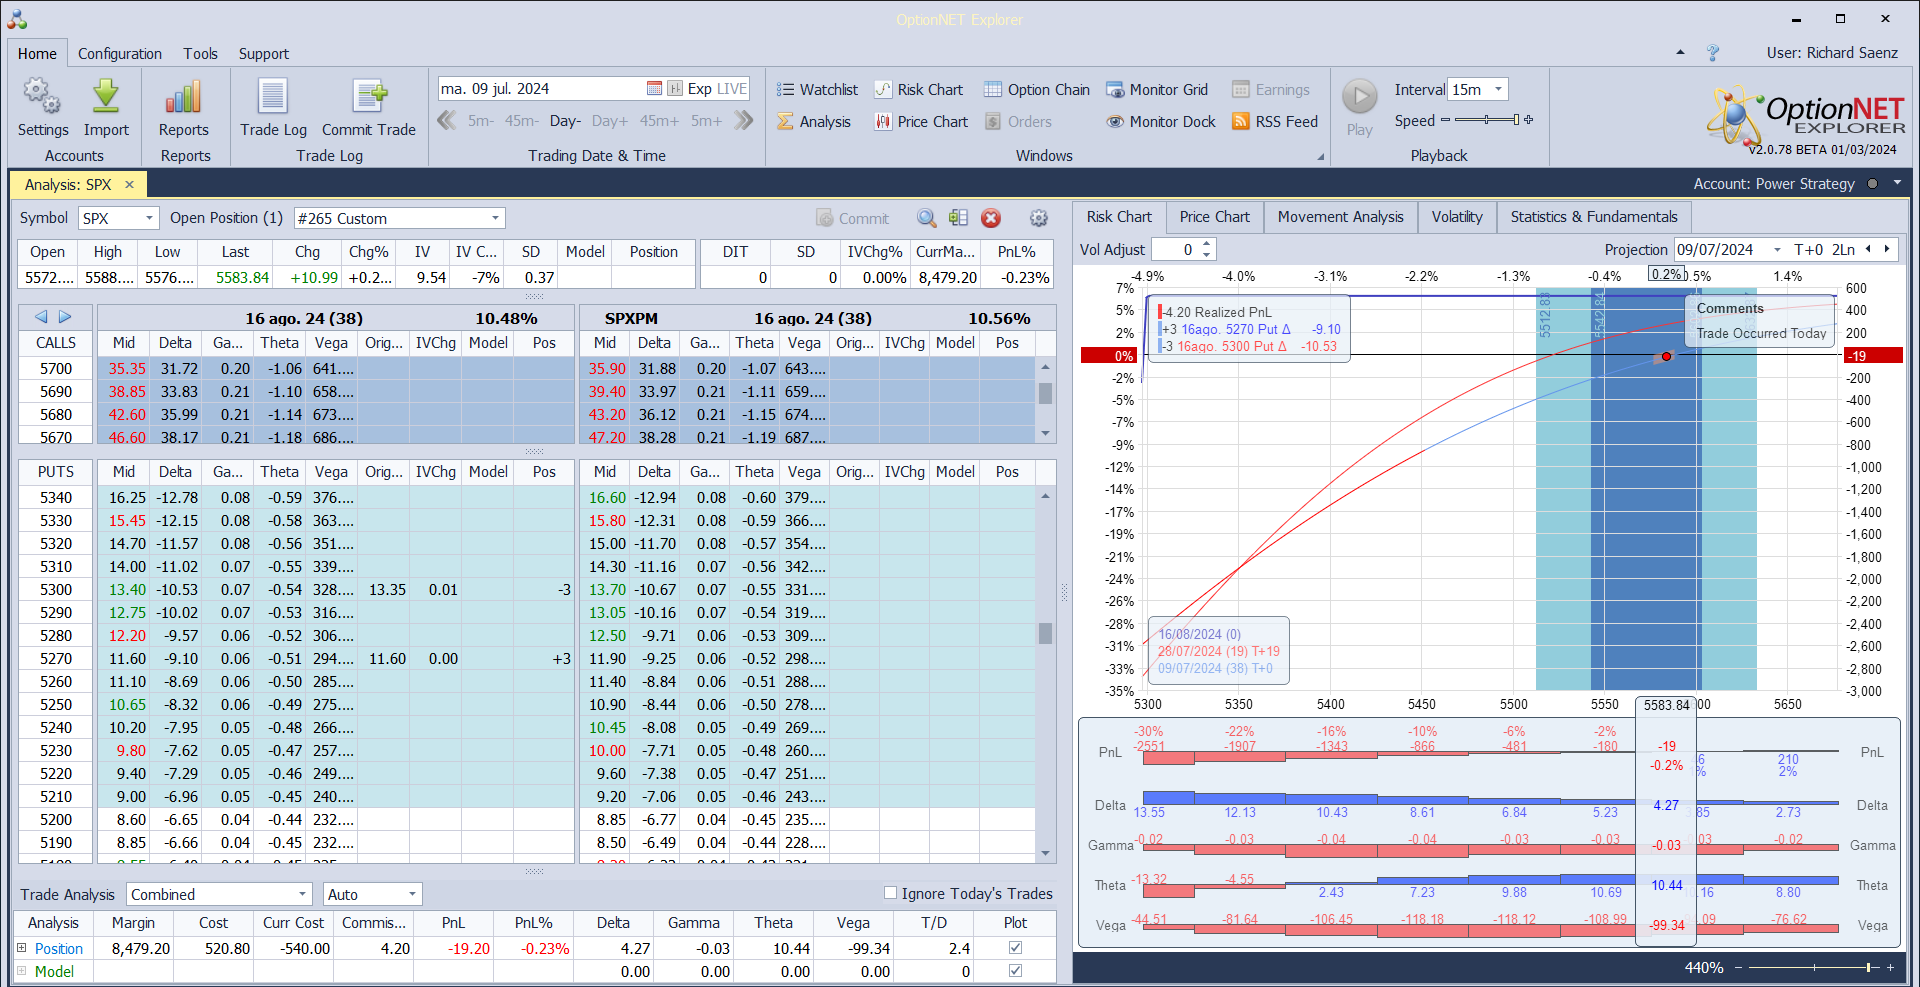Open the calendar picker in trading date field
The image size is (1920, 987).
[654, 89]
